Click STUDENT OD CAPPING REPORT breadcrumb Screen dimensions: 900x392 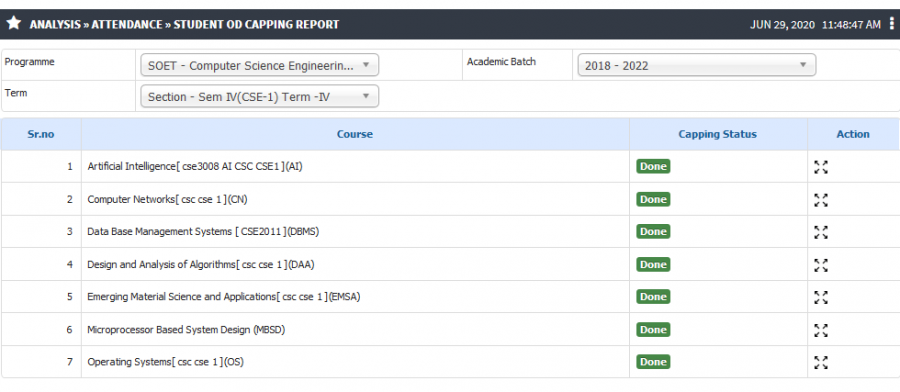pyautogui.click(x=256, y=25)
